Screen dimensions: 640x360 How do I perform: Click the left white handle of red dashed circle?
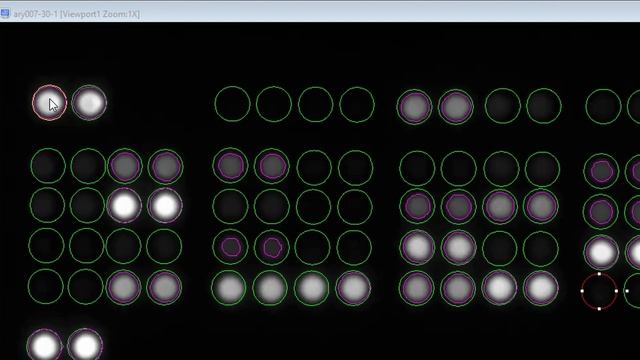[582, 291]
